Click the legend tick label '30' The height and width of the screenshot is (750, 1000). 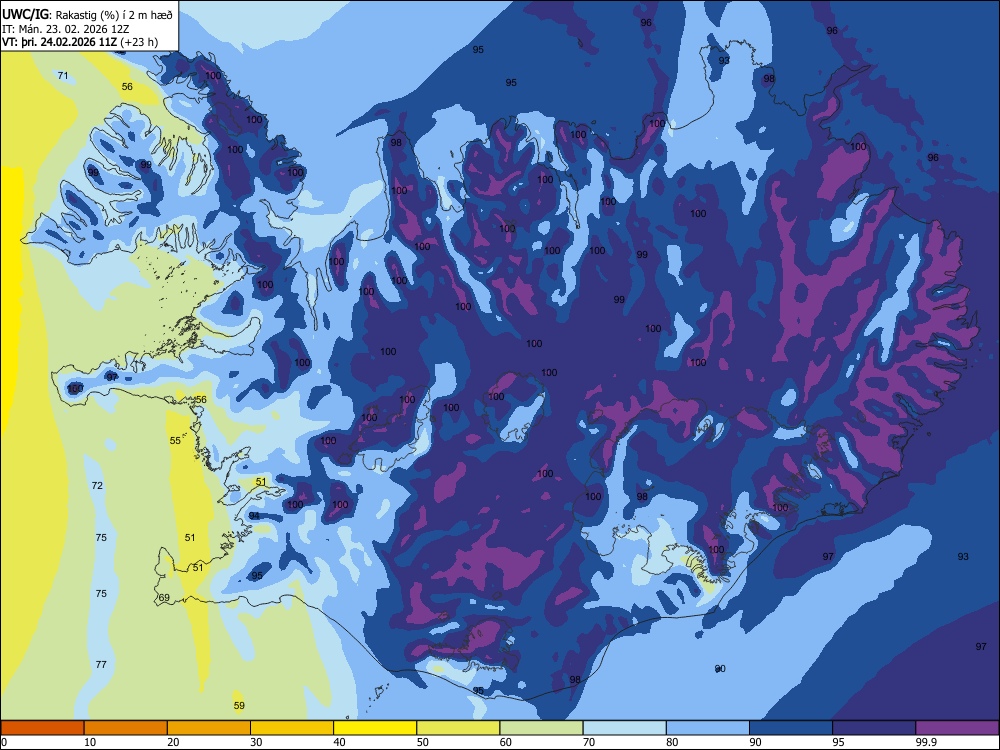[256, 742]
